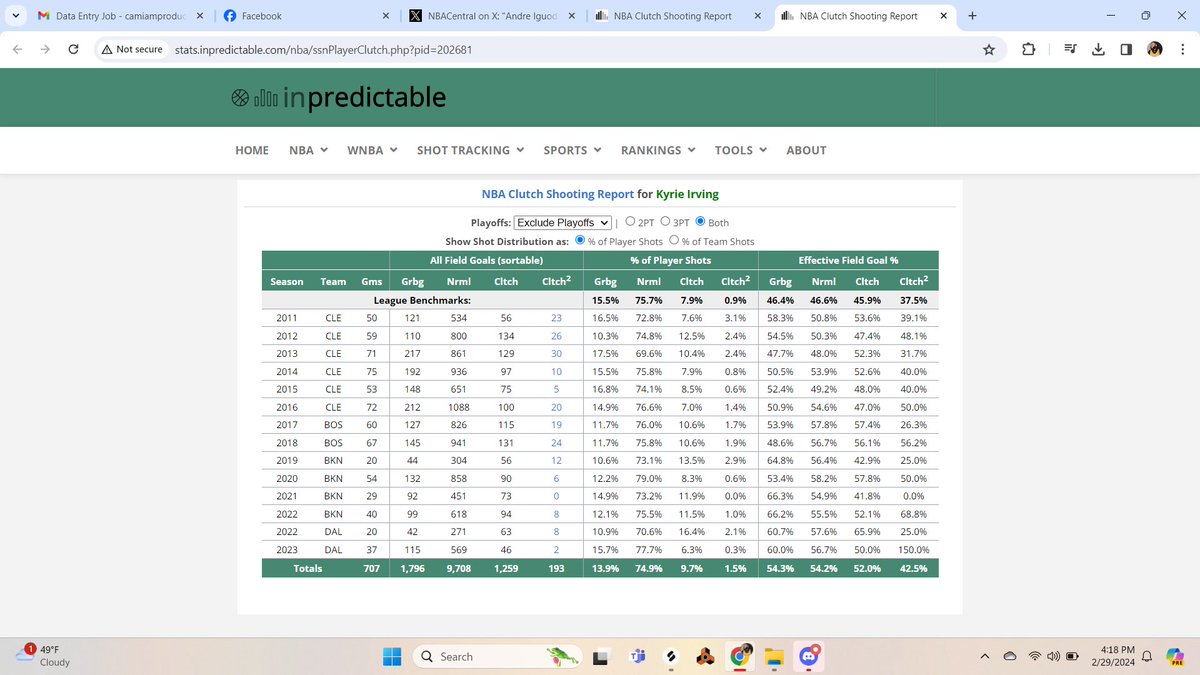The height and width of the screenshot is (675, 1200).
Task: Click the 150.0% eFG value for 2023
Action: (x=913, y=550)
